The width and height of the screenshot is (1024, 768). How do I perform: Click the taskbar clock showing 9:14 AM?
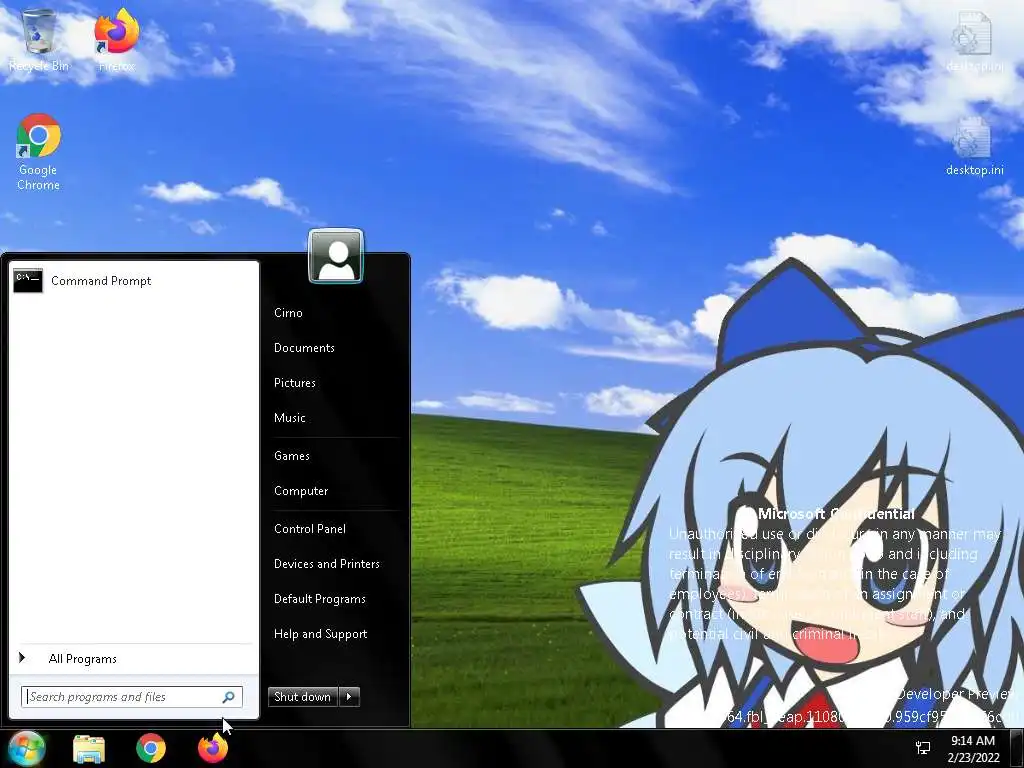click(x=973, y=748)
